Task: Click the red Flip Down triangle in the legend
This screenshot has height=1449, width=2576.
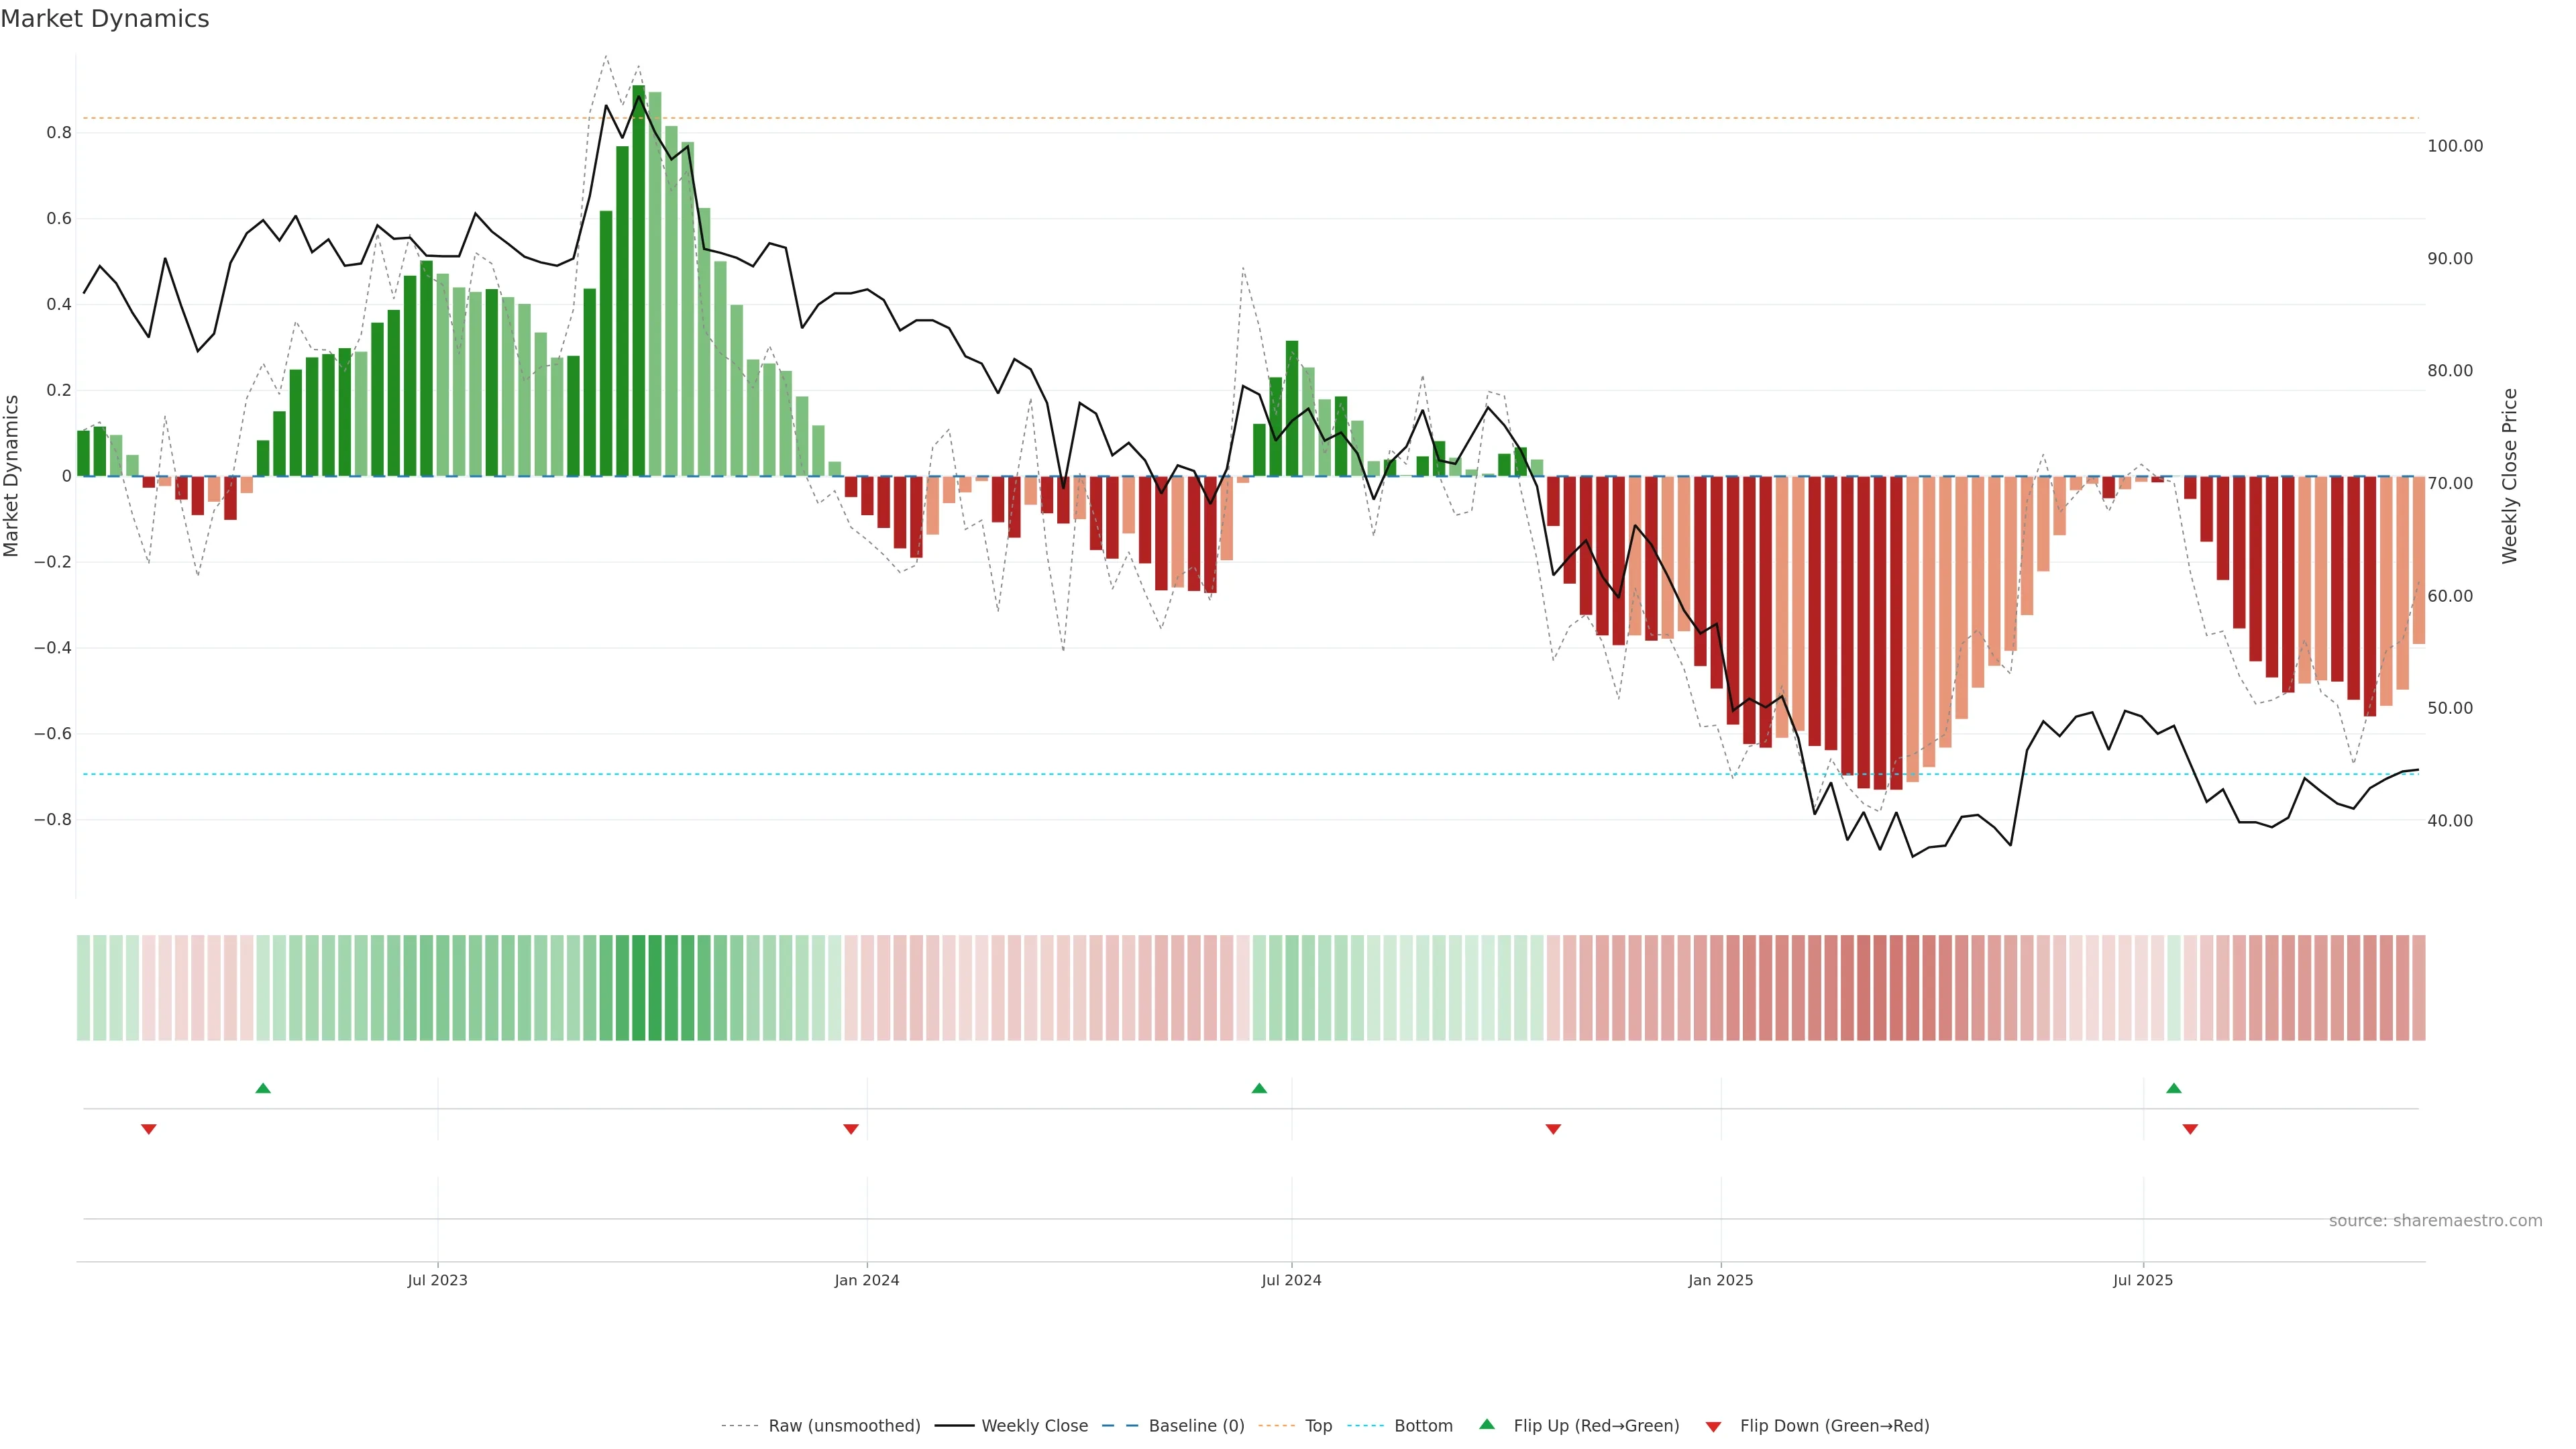Action: pyautogui.click(x=1713, y=1427)
